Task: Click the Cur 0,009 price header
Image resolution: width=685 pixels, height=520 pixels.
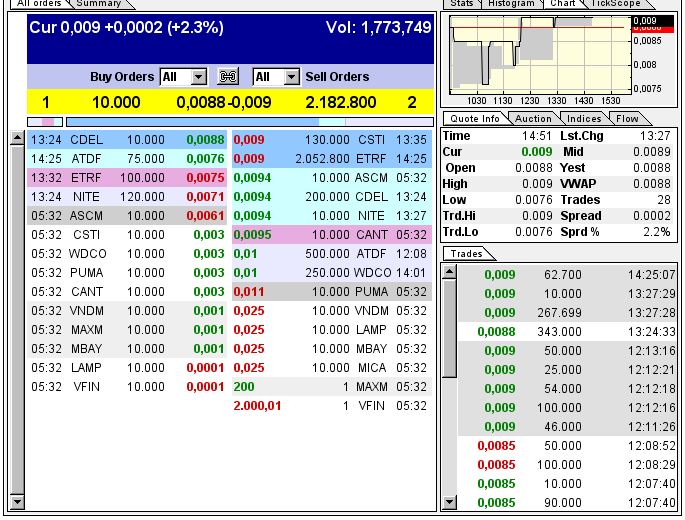Action: (126, 28)
